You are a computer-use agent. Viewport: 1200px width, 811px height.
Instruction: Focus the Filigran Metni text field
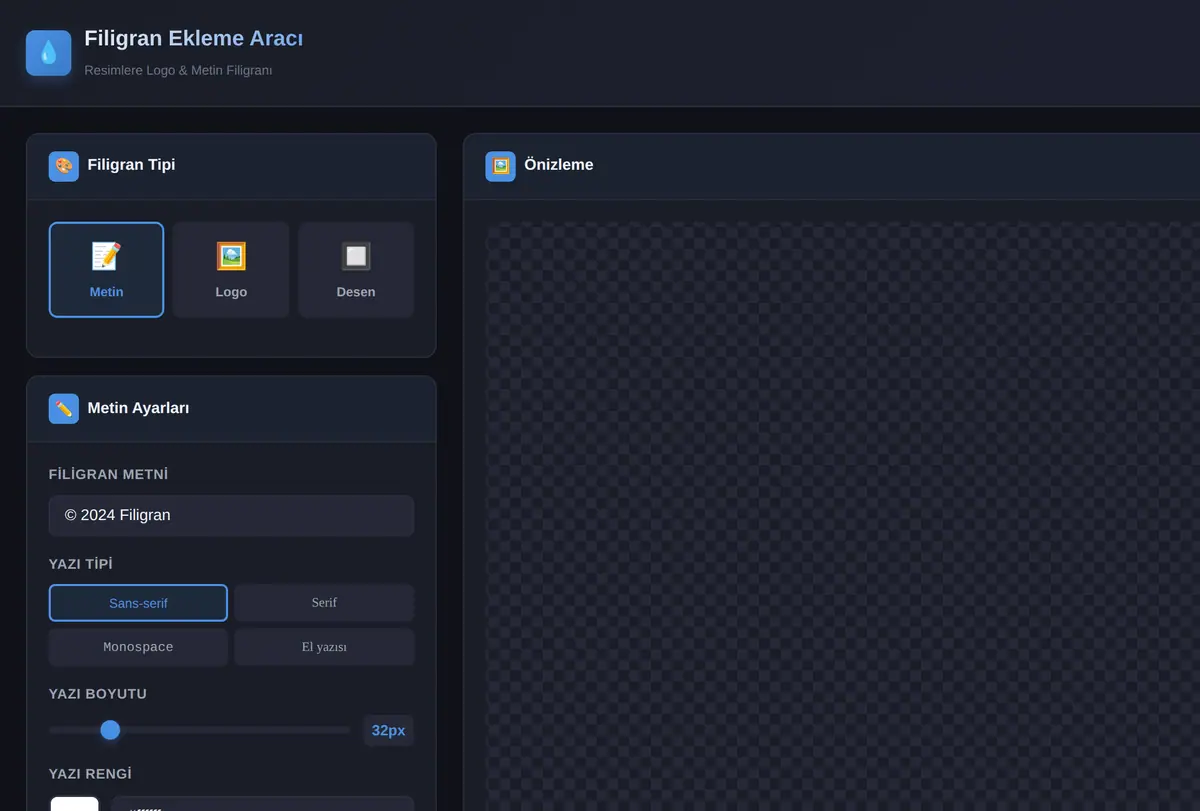[231, 516]
